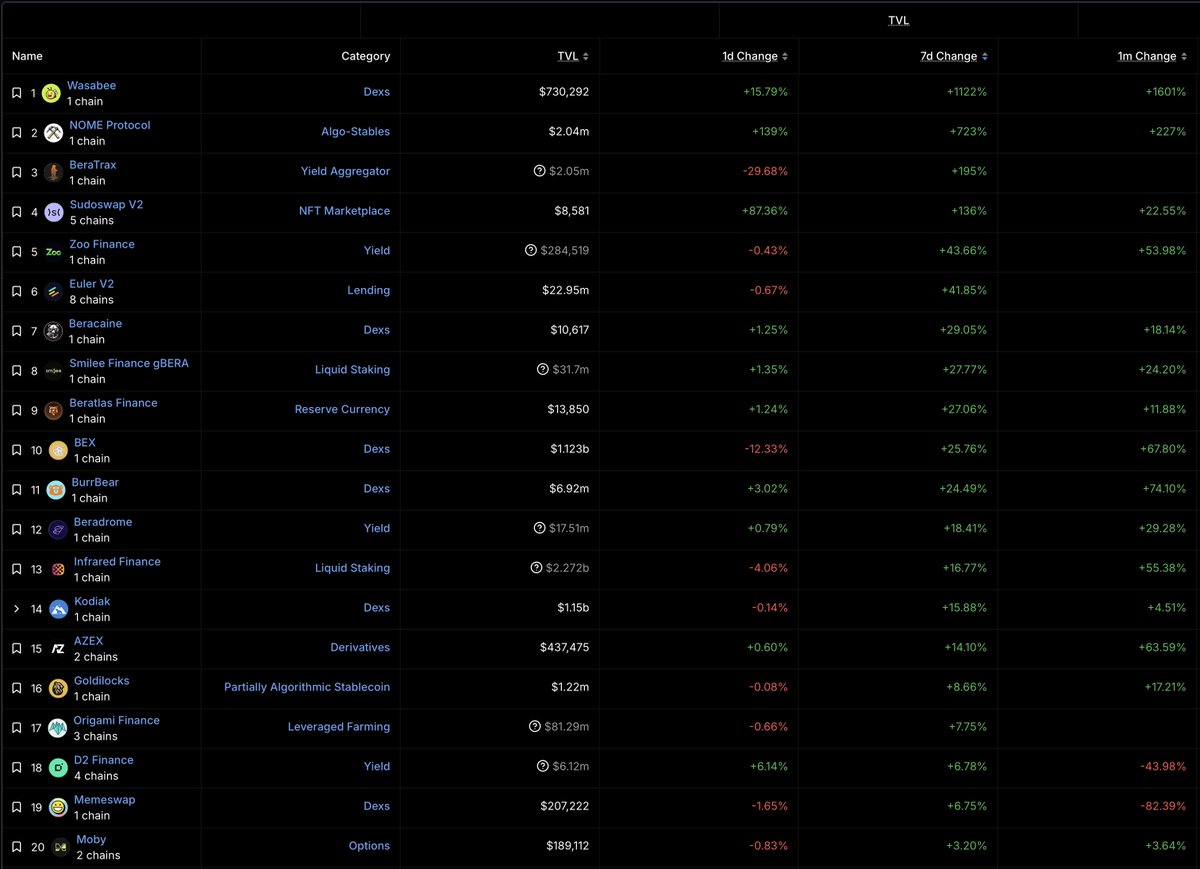Bookmark the Memeswap row
The image size is (1200, 869).
[x=16, y=807]
